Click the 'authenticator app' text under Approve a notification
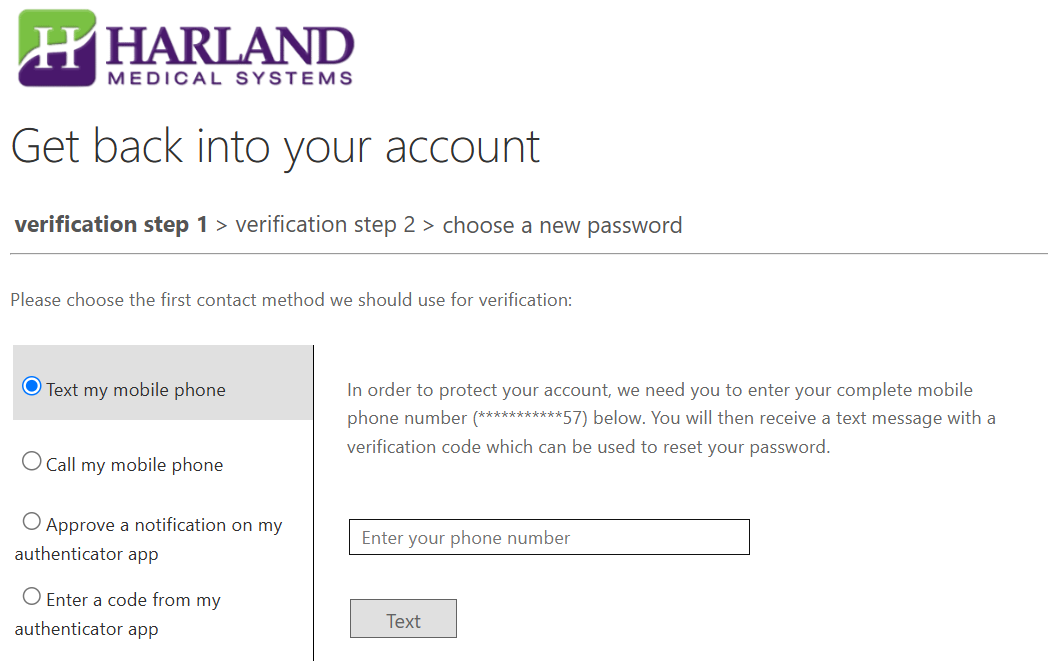The height and width of the screenshot is (661, 1048). 86,554
